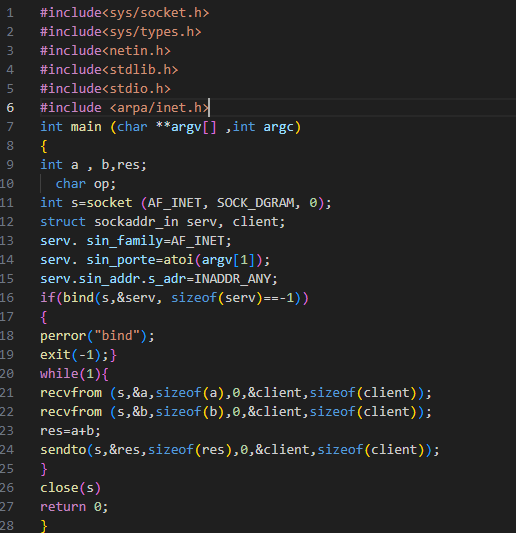This screenshot has width=516, height=533.
Task: Click the 'main' function name
Action: click(x=86, y=127)
